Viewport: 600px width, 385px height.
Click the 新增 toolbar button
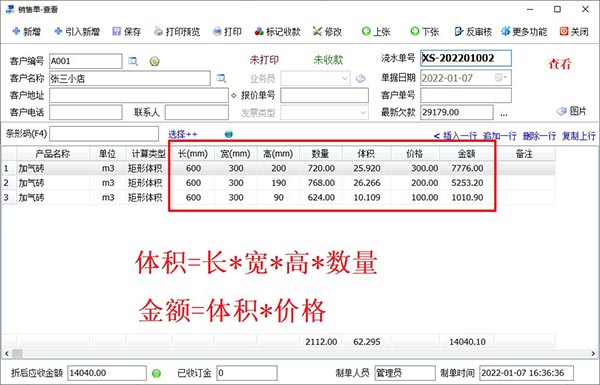tap(27, 31)
